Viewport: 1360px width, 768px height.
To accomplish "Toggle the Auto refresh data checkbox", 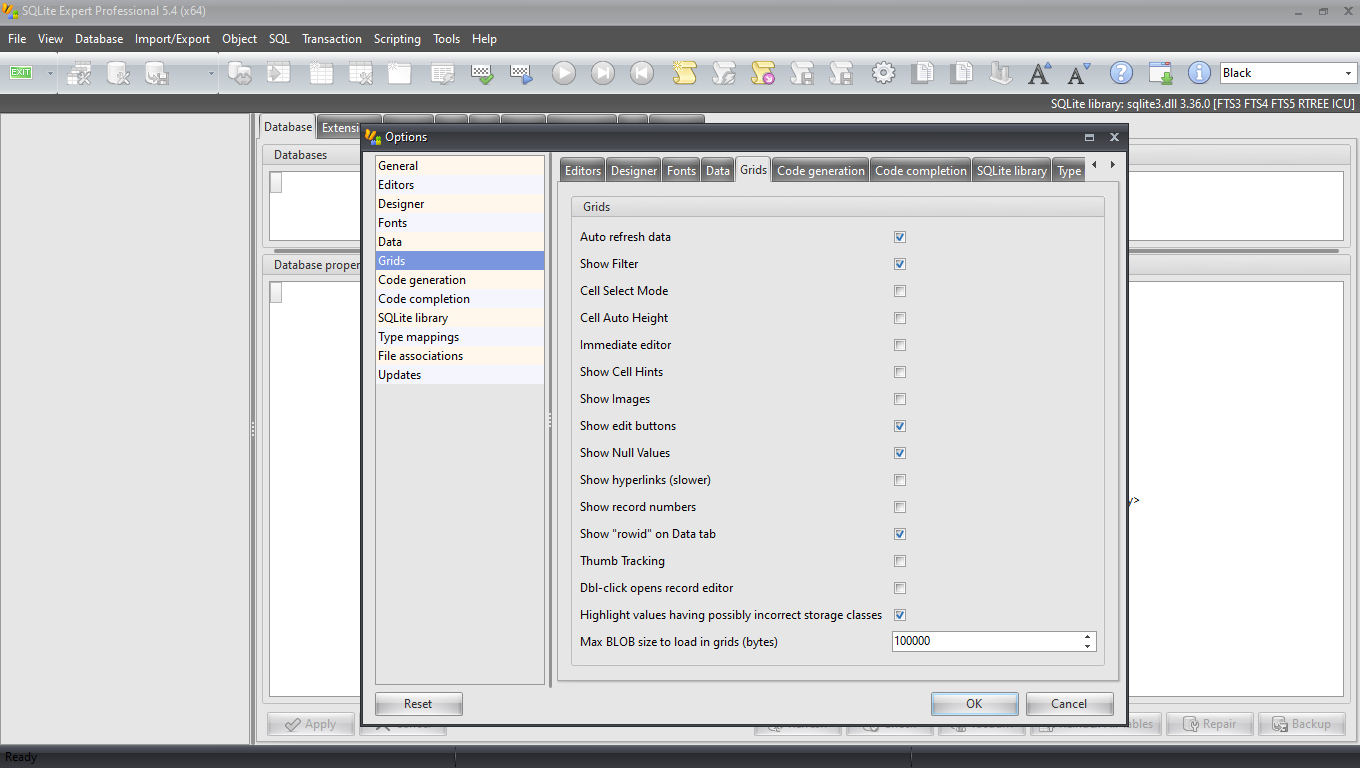I will coord(900,237).
